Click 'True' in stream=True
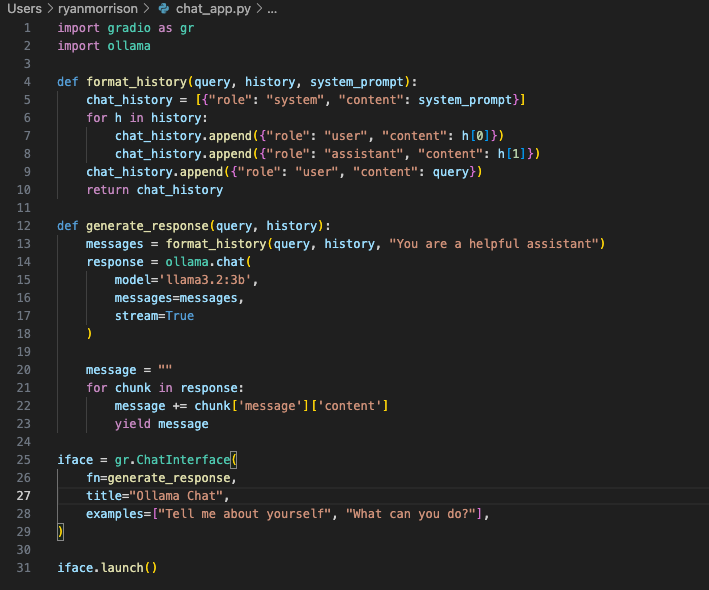 pos(180,316)
